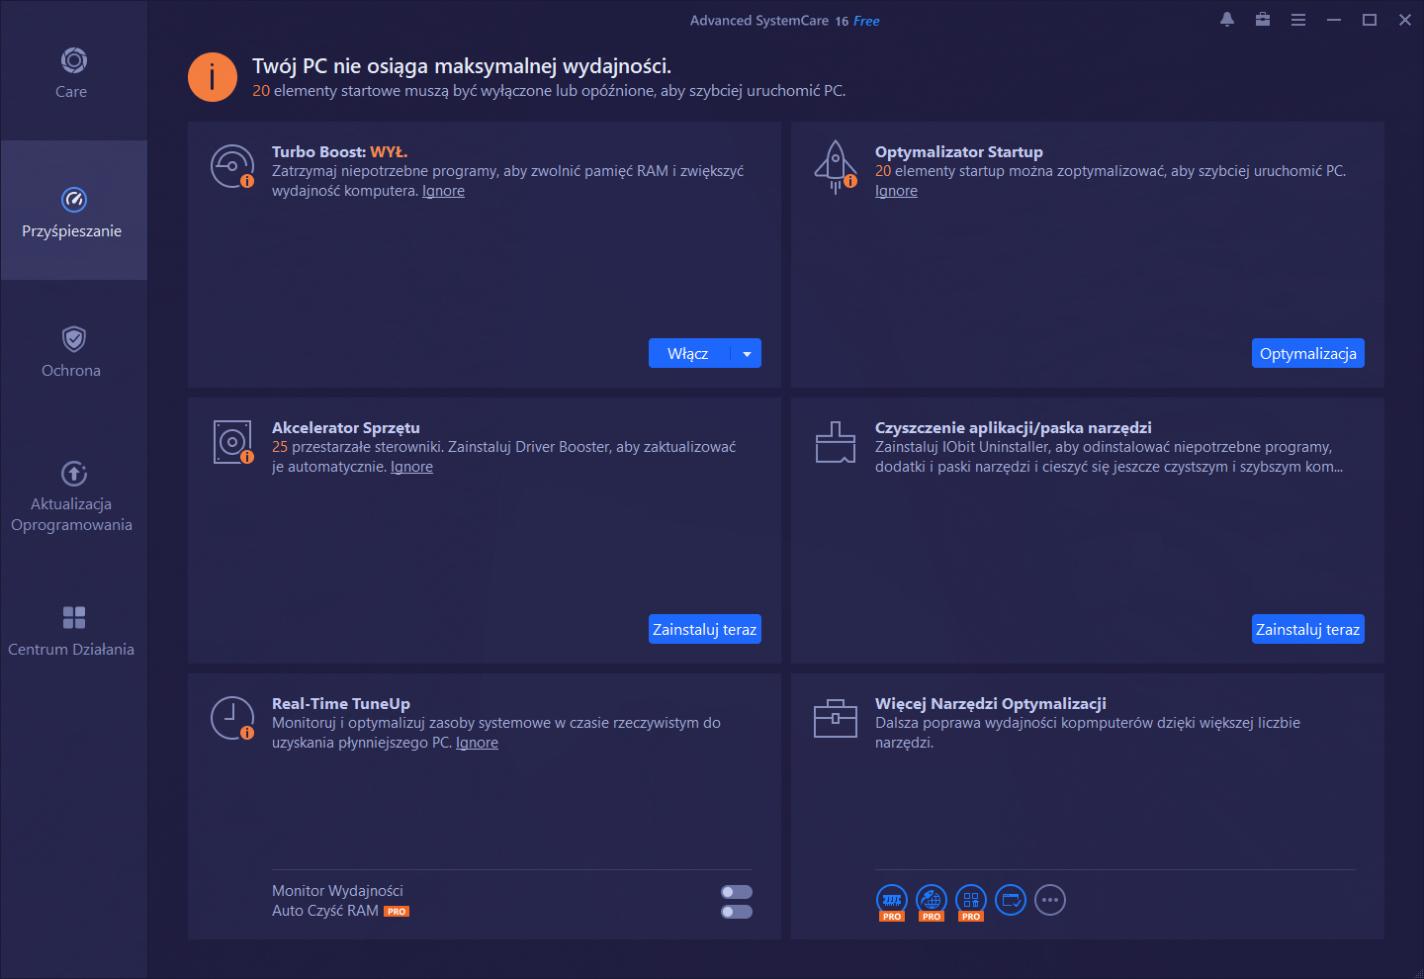Click the Optymalizator Startup rocket icon
Image resolution: width=1424 pixels, height=979 pixels.
(x=834, y=166)
